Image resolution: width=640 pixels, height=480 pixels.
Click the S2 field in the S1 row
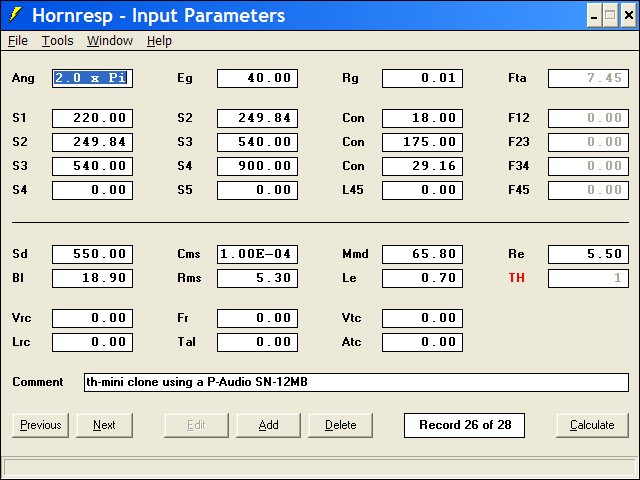pyautogui.click(x=258, y=118)
